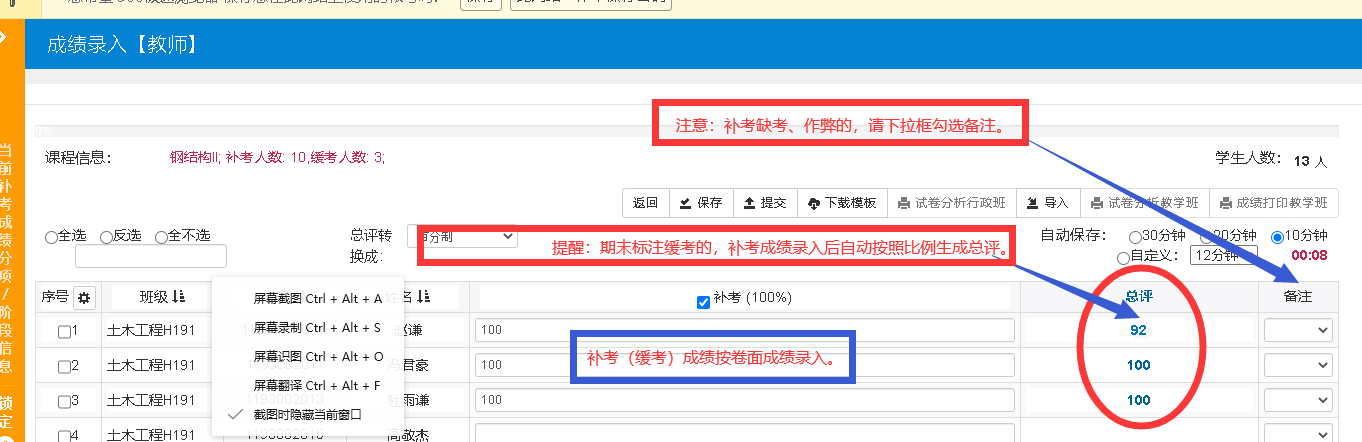Select the 反选 radio option

point(106,237)
